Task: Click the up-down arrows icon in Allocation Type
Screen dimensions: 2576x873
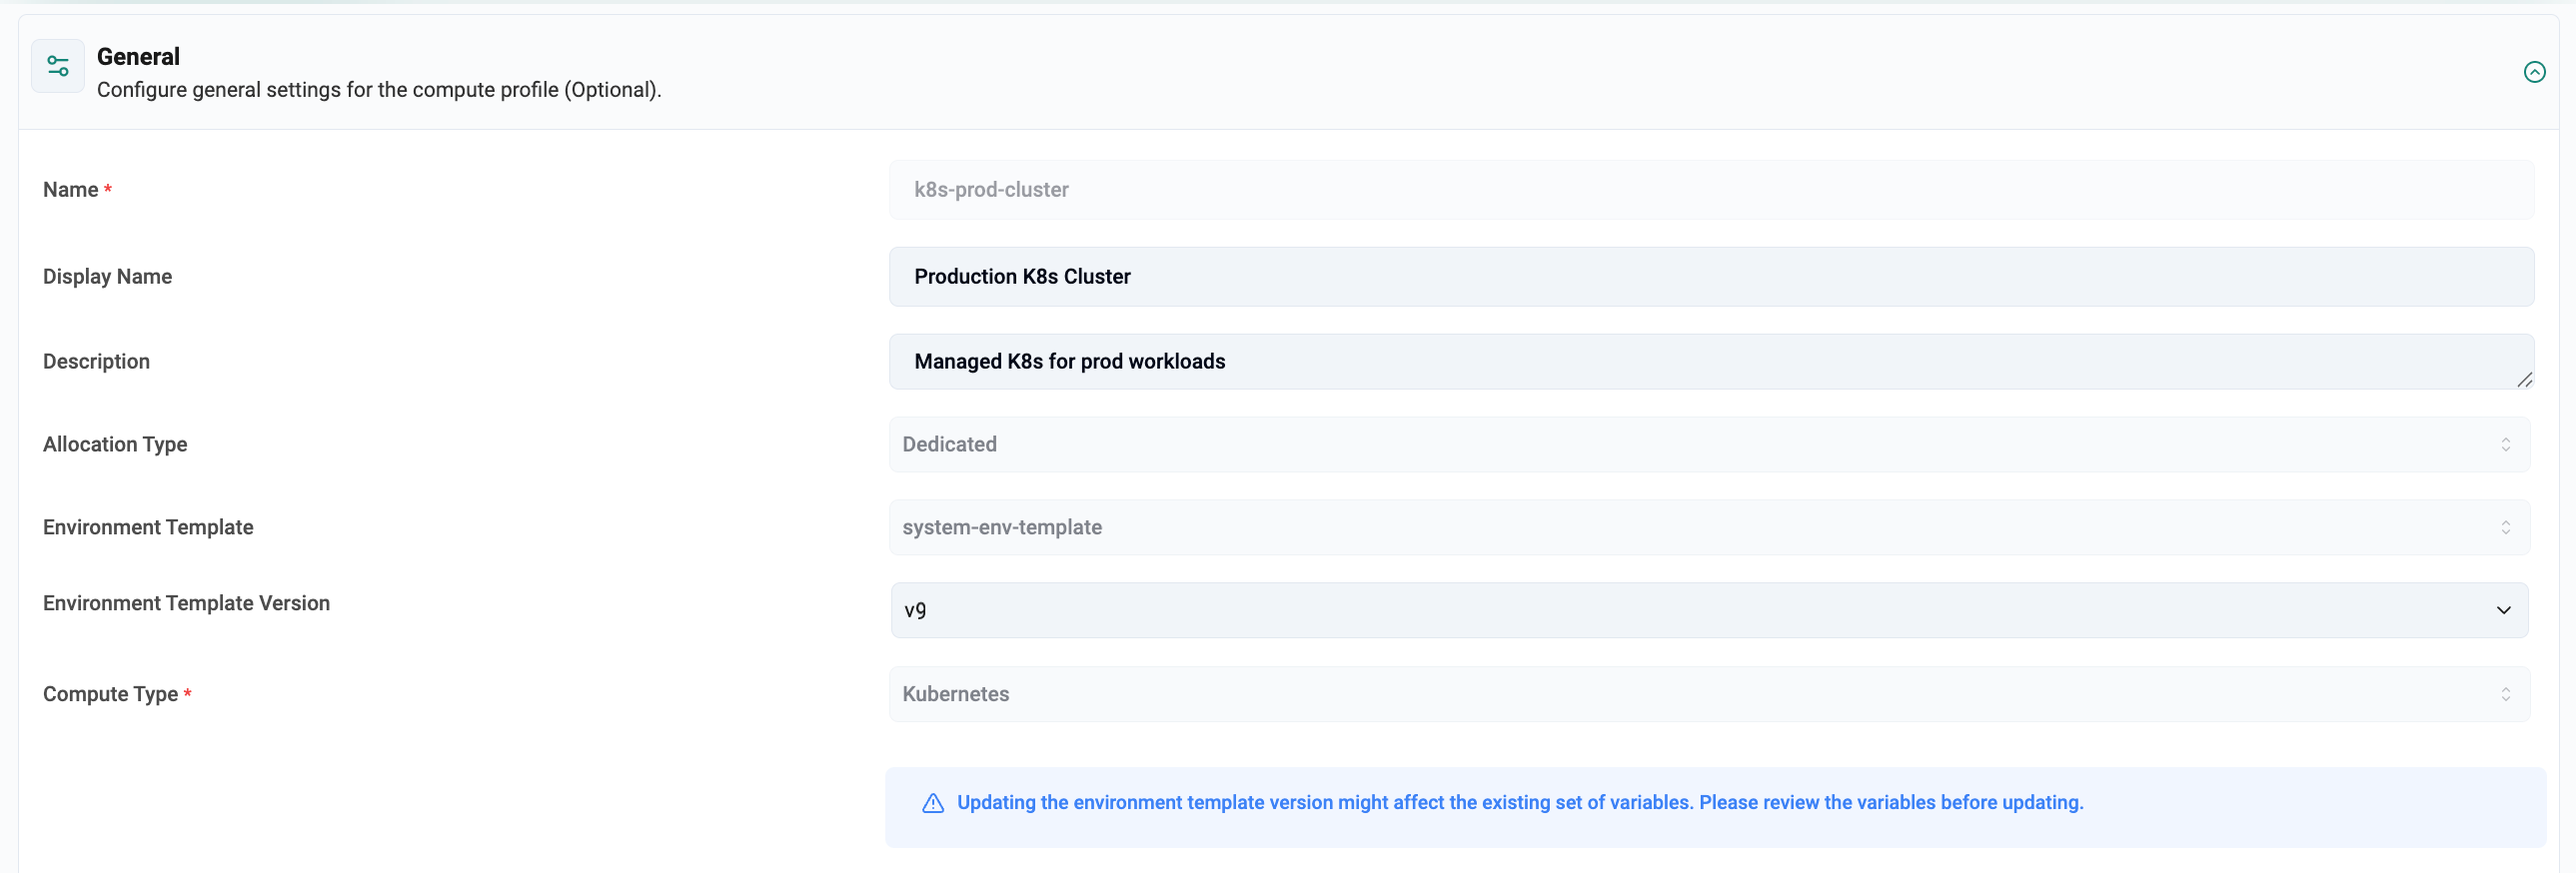Action: pos(2505,445)
